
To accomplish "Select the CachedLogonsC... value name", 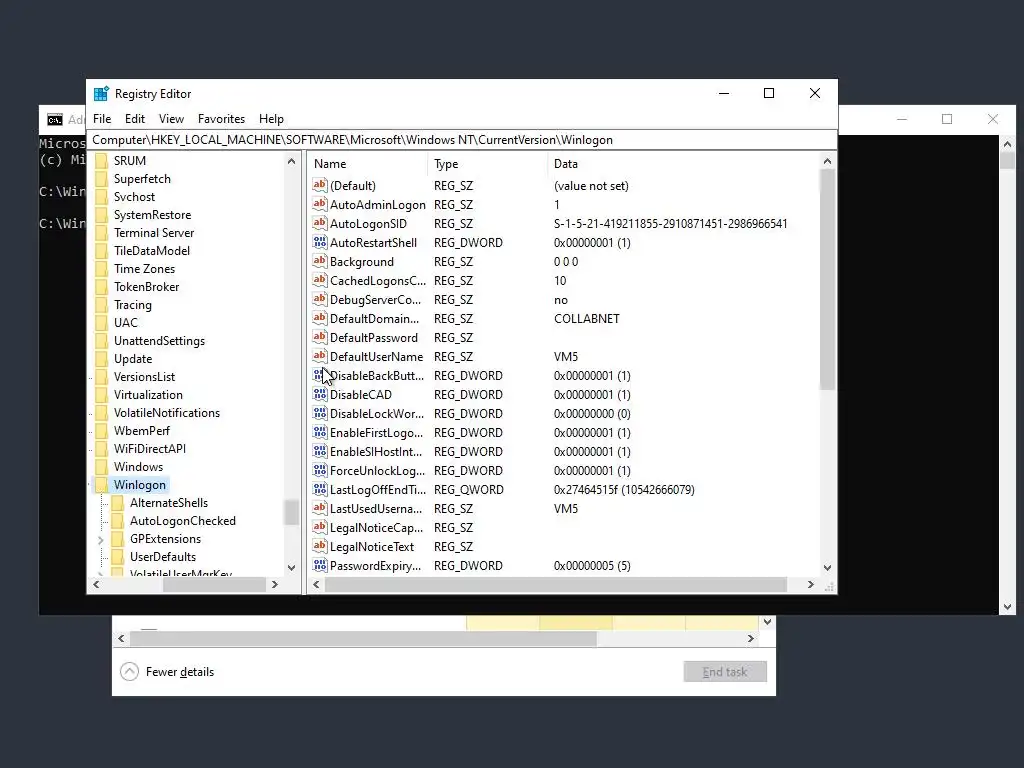I will coord(377,280).
